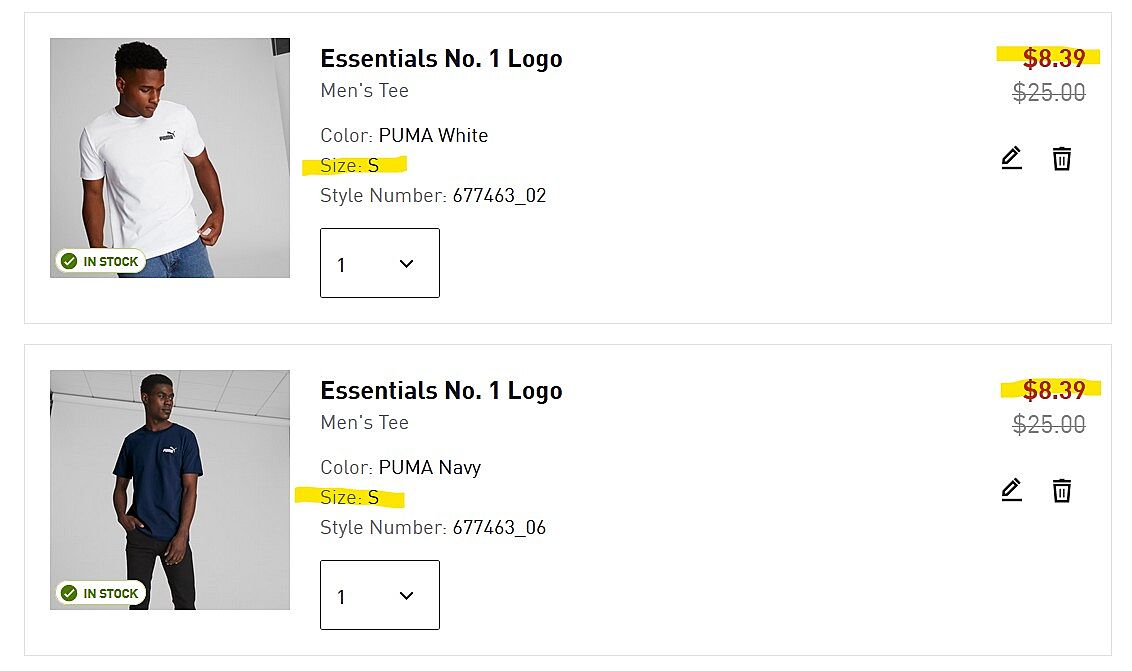Open Essentials No. 1 Logo white tee title

click(x=441, y=59)
